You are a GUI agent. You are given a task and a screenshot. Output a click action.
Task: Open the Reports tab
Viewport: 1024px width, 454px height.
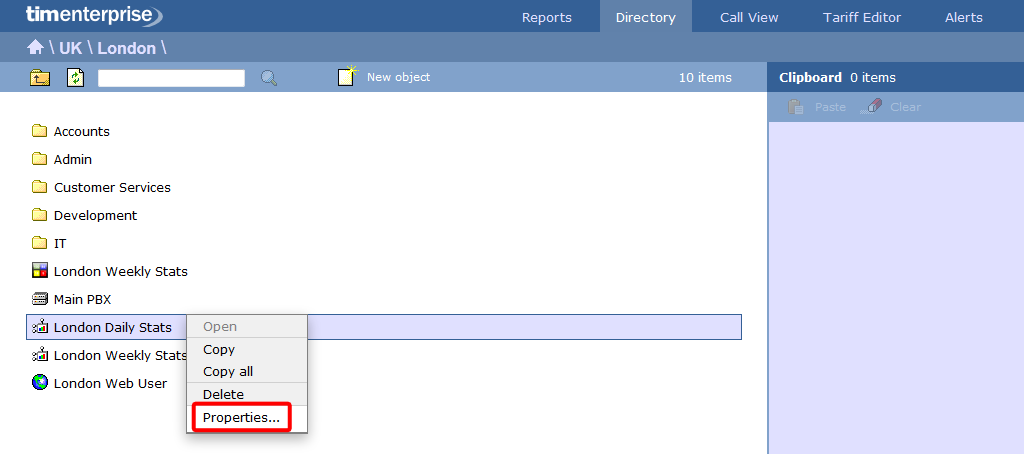click(547, 17)
